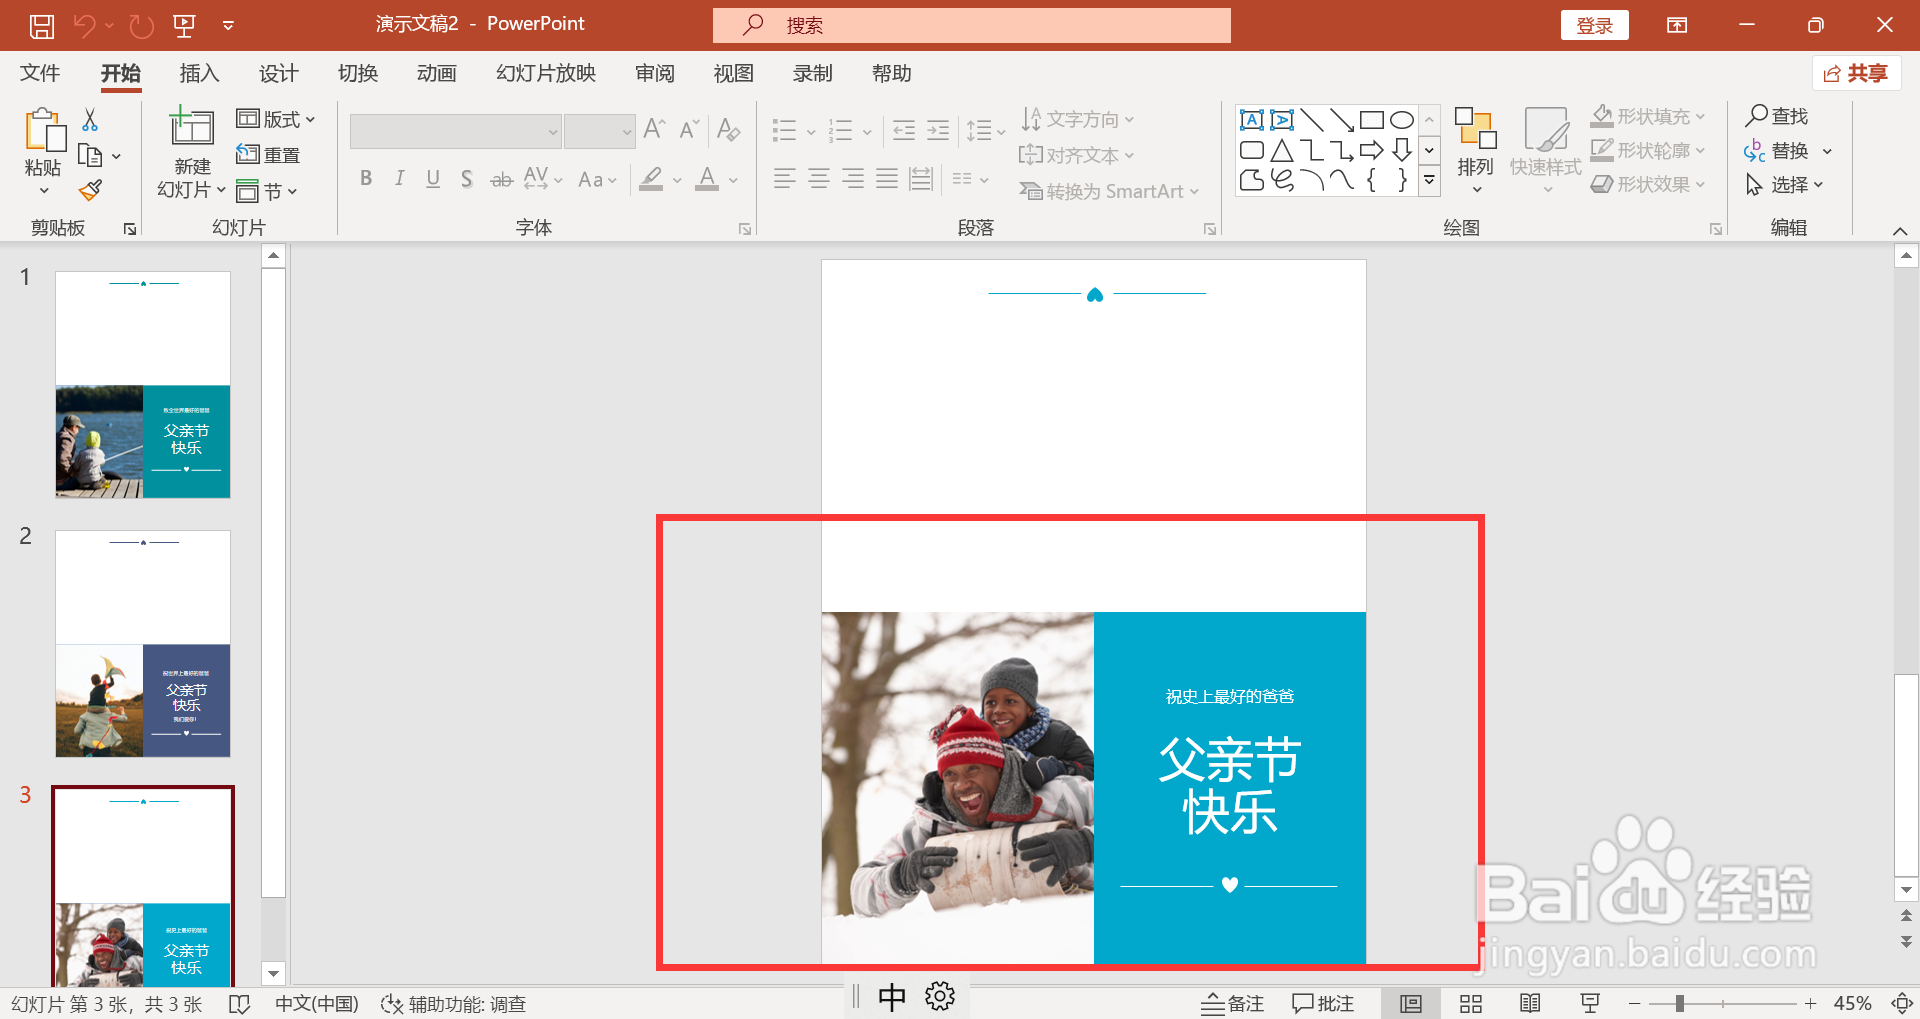1920x1019 pixels.
Task: Start slideshow from beginning icon
Action: tap(184, 26)
